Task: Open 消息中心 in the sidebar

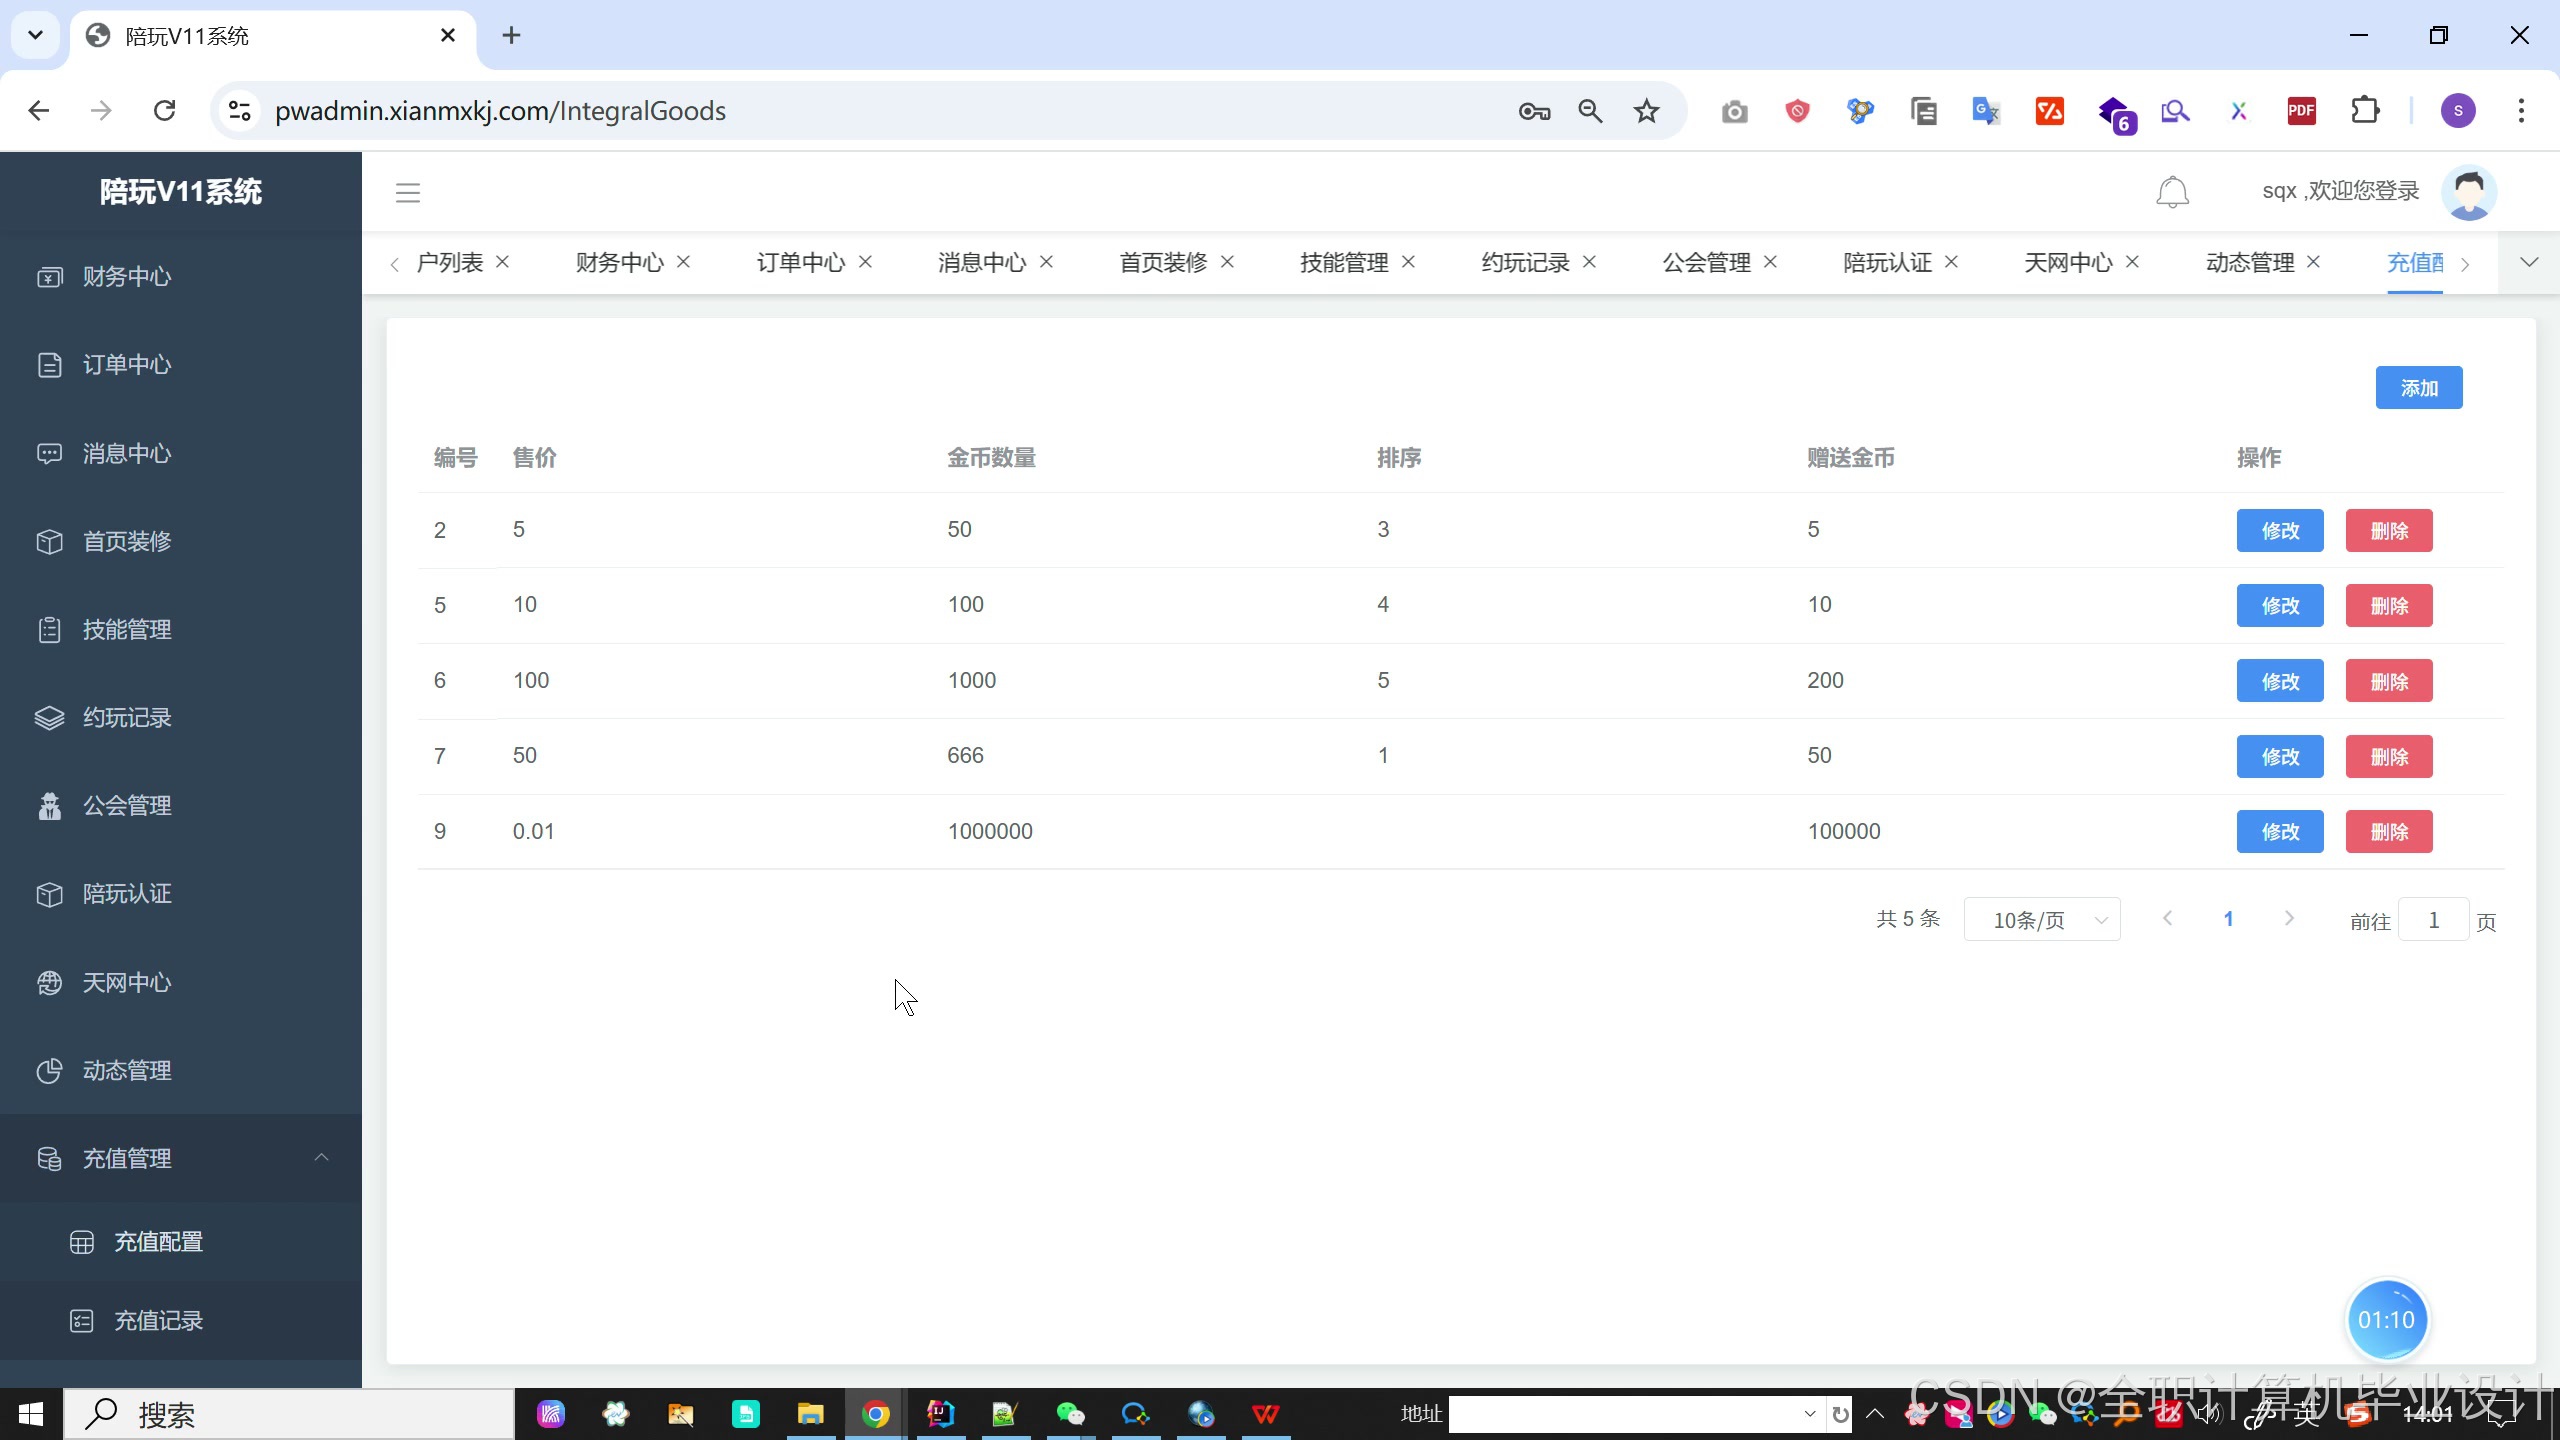Action: [181, 453]
